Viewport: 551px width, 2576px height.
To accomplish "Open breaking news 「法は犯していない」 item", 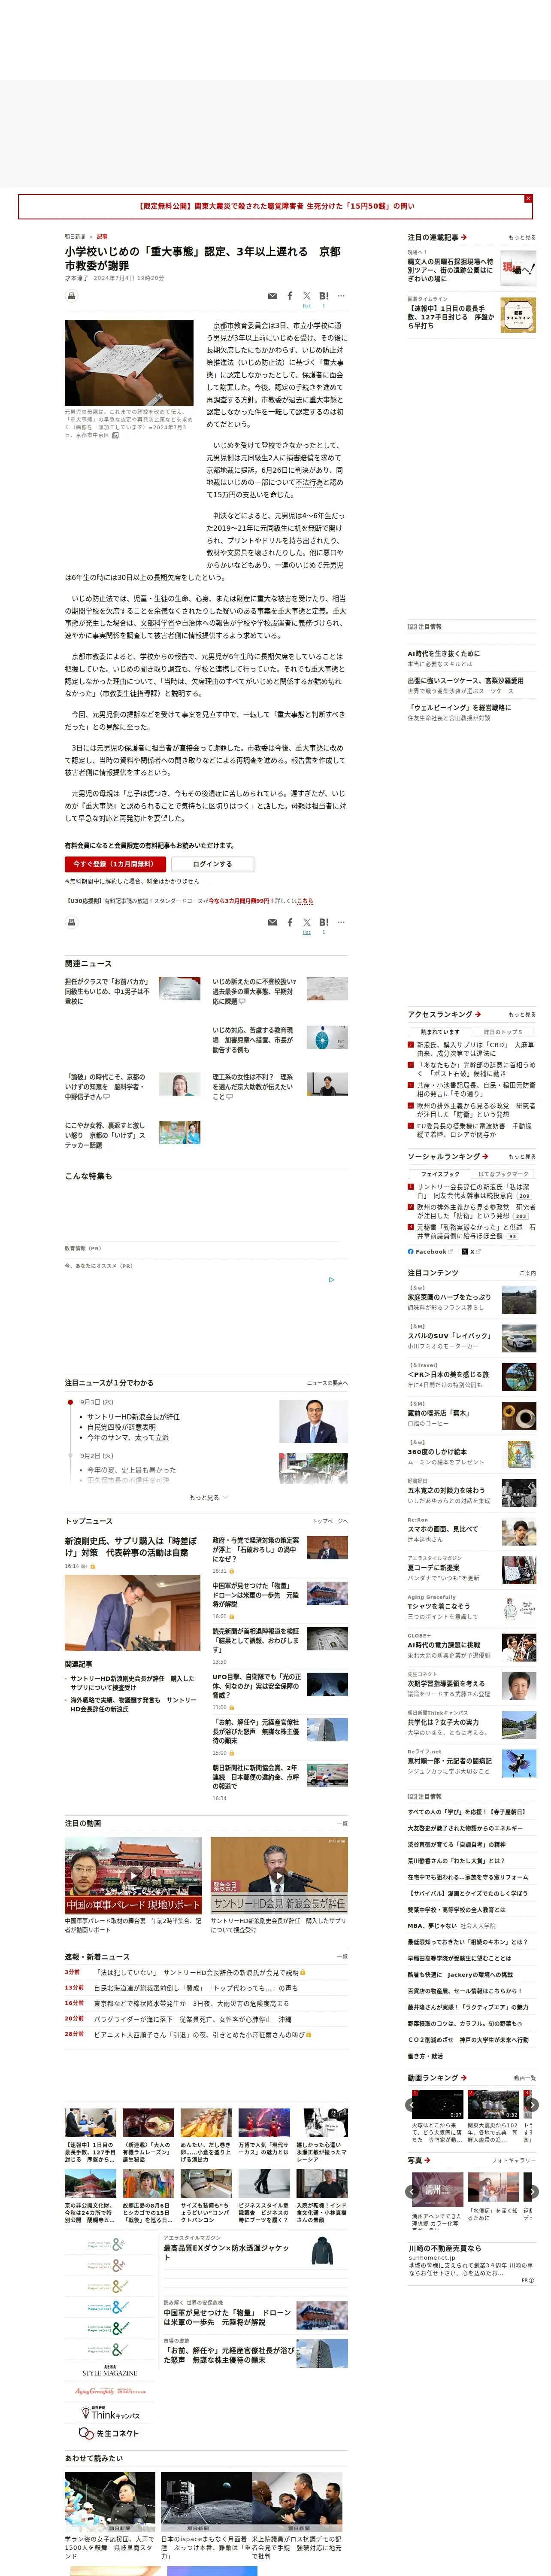I will (196, 1973).
